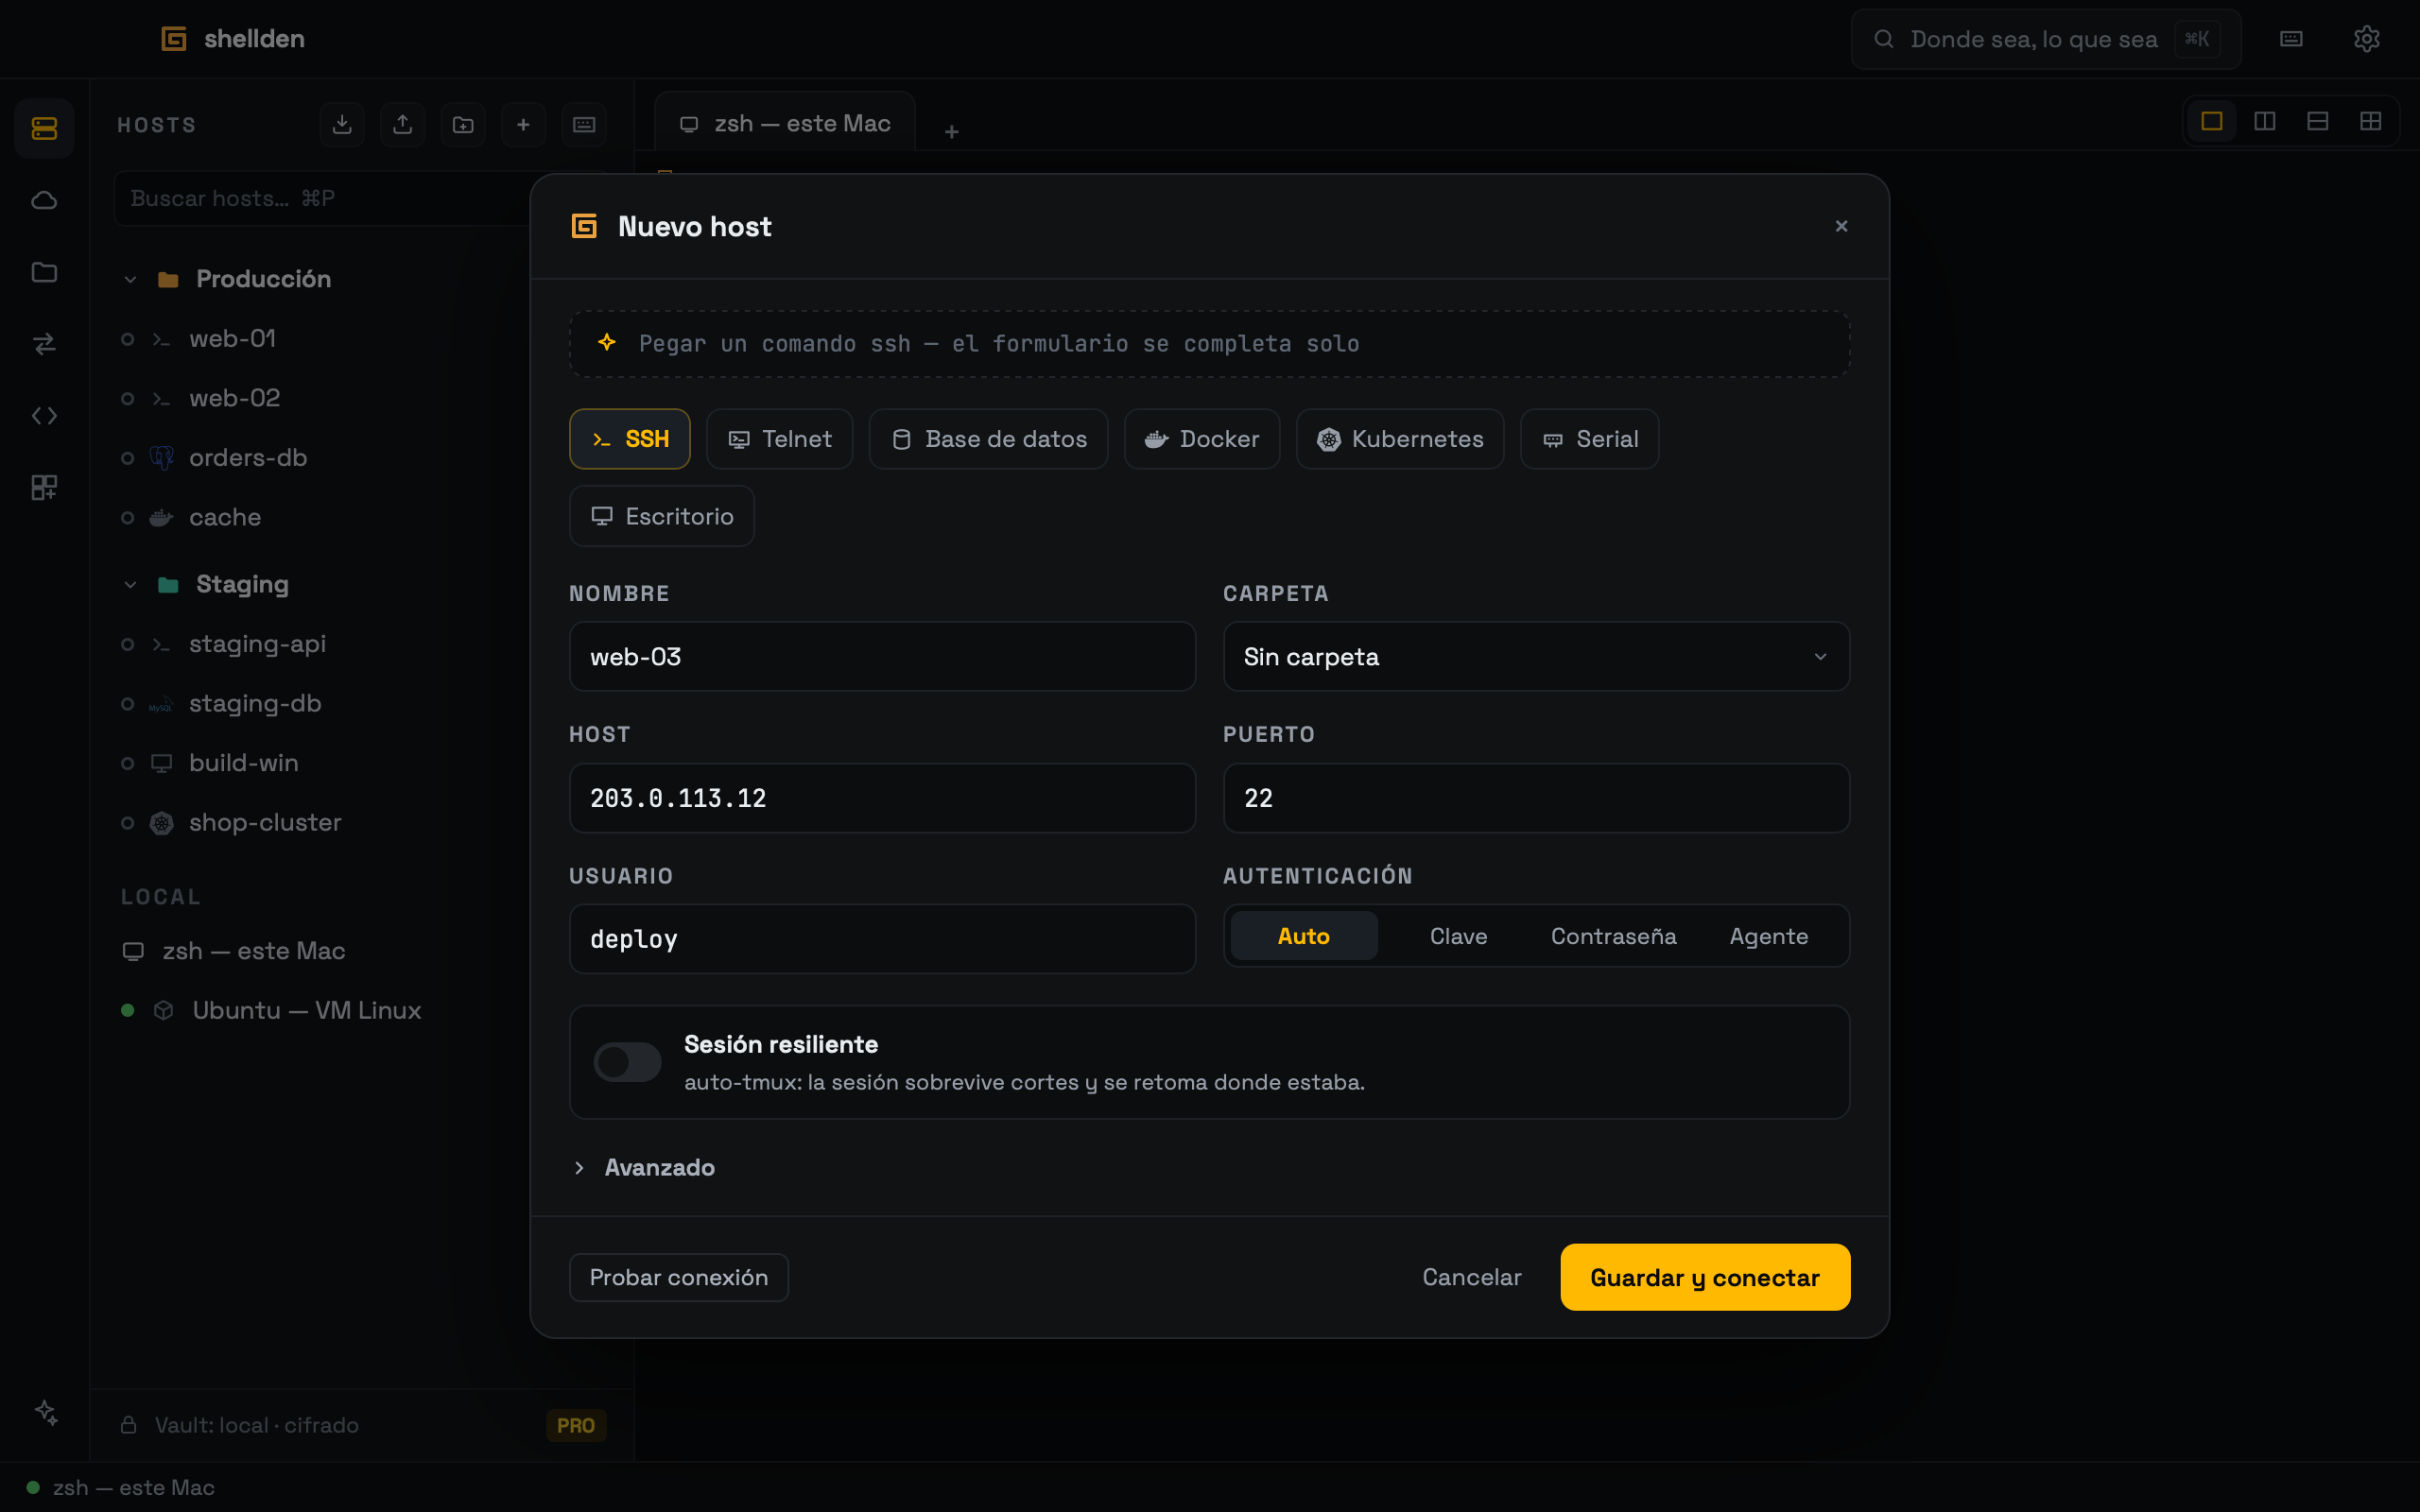
Task: Select the SSH connection type
Action: pos(629,439)
